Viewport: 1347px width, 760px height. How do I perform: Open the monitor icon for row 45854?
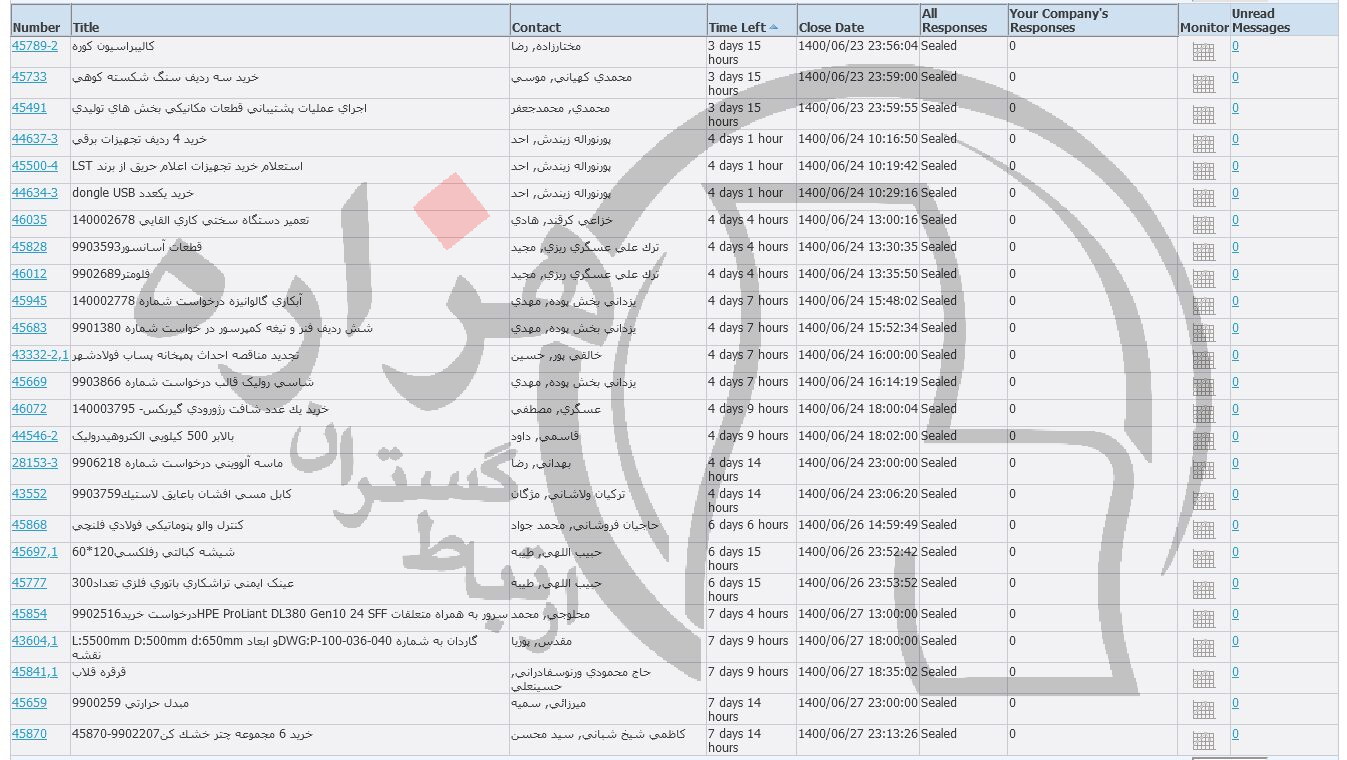(1203, 619)
